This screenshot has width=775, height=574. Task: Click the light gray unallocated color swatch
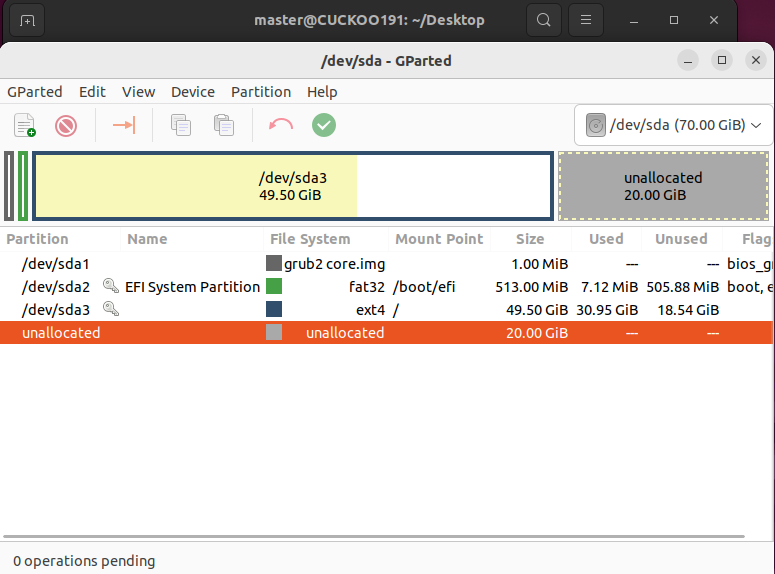pyautogui.click(x=274, y=332)
